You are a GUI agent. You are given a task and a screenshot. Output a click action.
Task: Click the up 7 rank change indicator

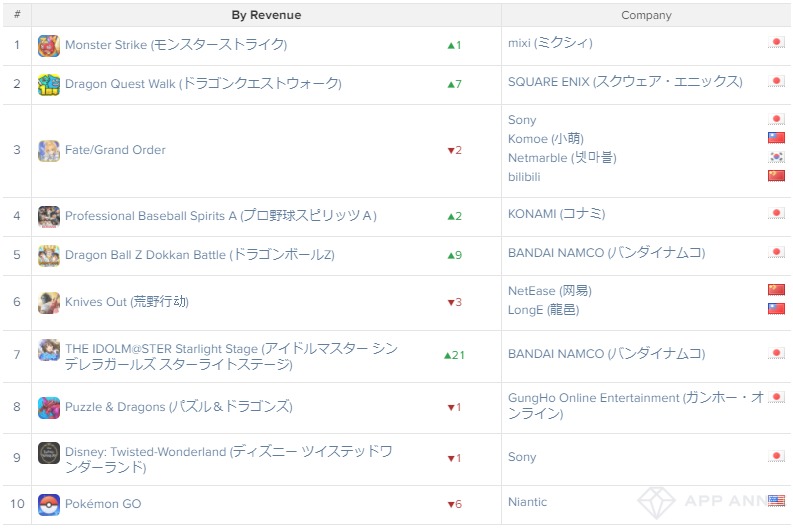click(x=455, y=84)
